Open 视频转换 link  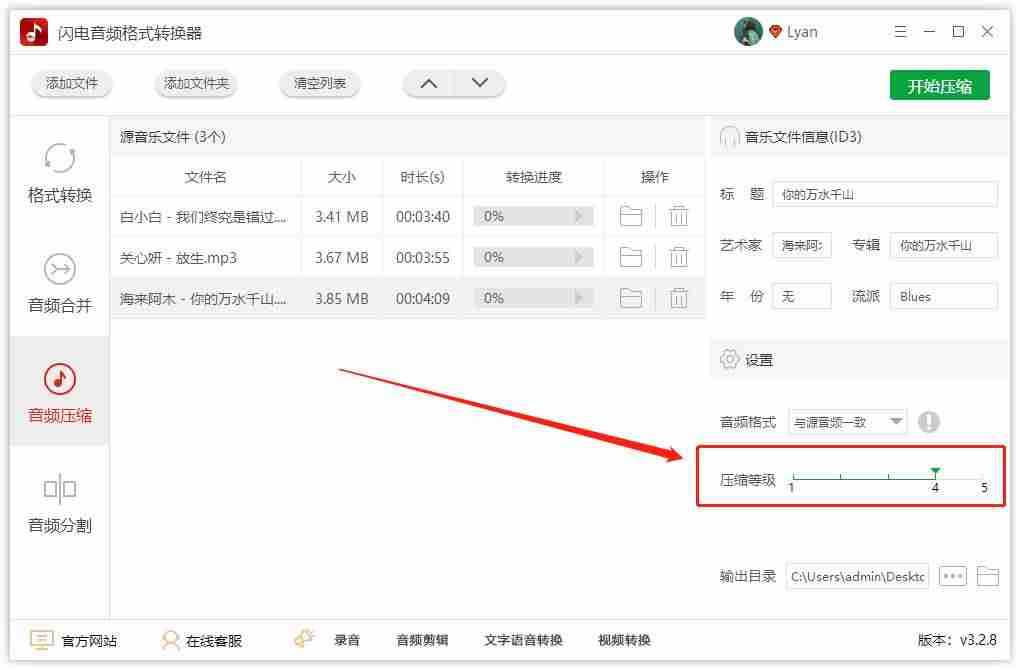point(624,640)
